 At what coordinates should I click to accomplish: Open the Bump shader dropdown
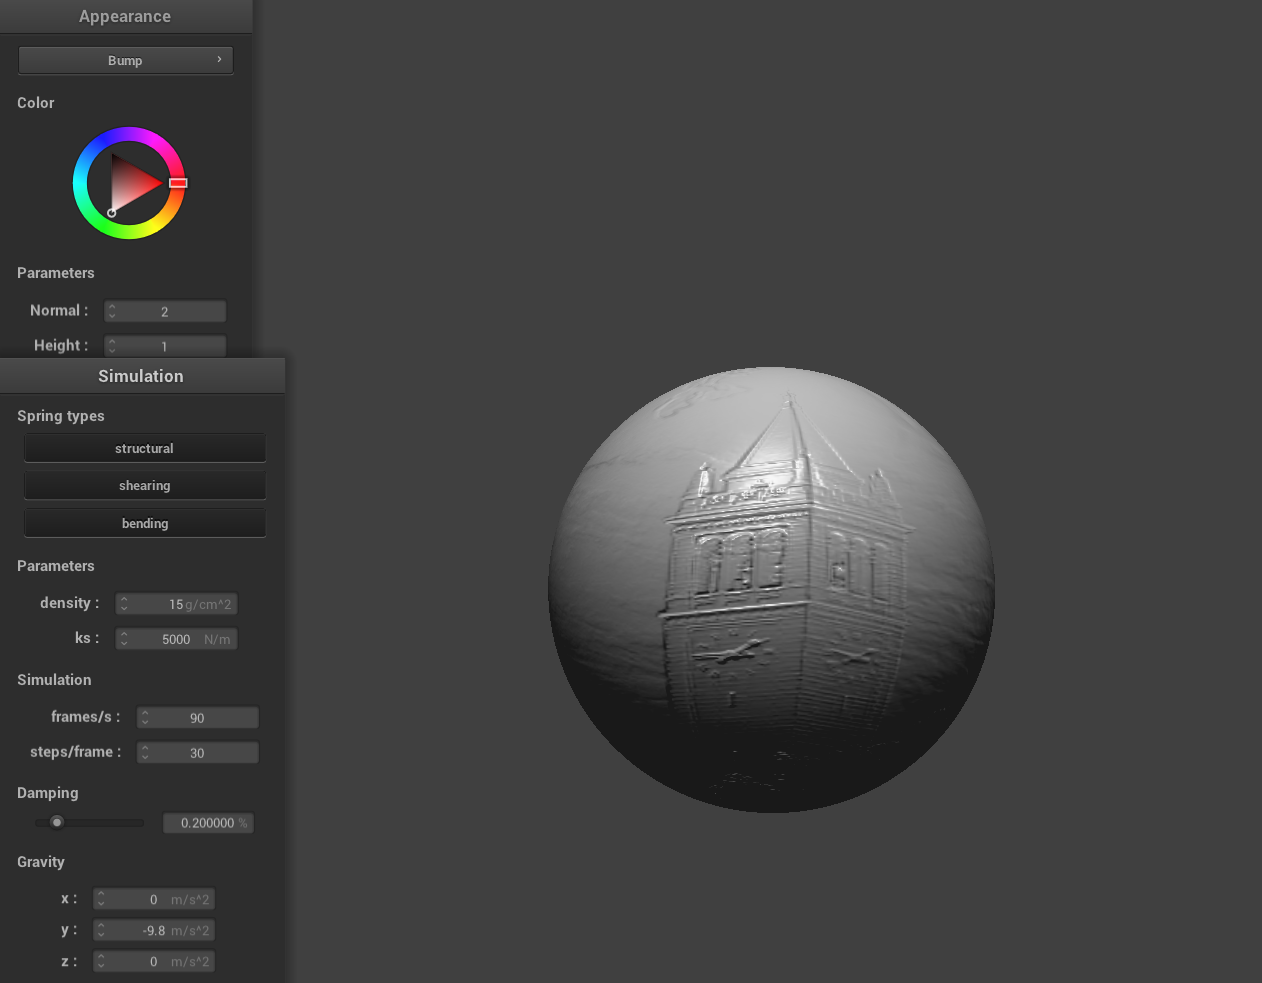[125, 60]
